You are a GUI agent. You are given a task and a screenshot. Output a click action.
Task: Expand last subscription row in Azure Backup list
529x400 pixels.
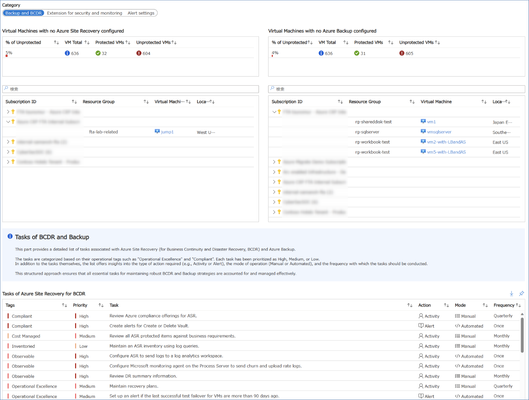tap(274, 212)
